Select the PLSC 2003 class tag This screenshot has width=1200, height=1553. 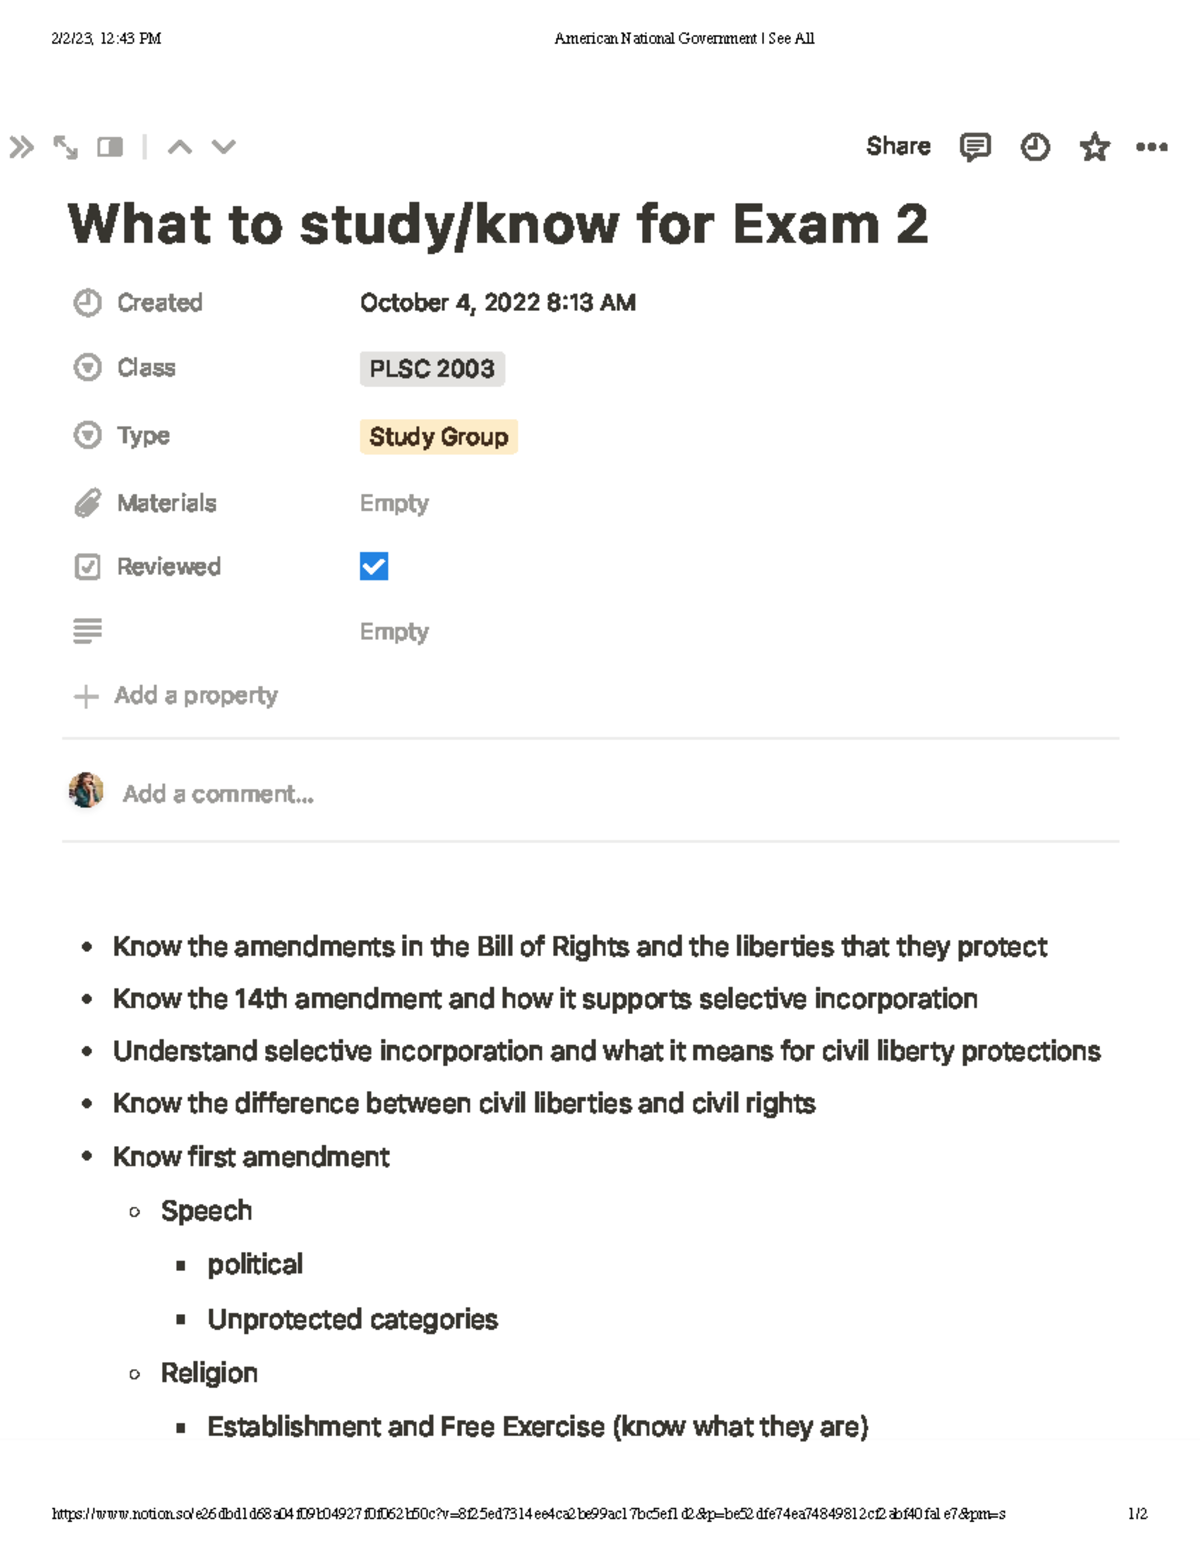(432, 368)
